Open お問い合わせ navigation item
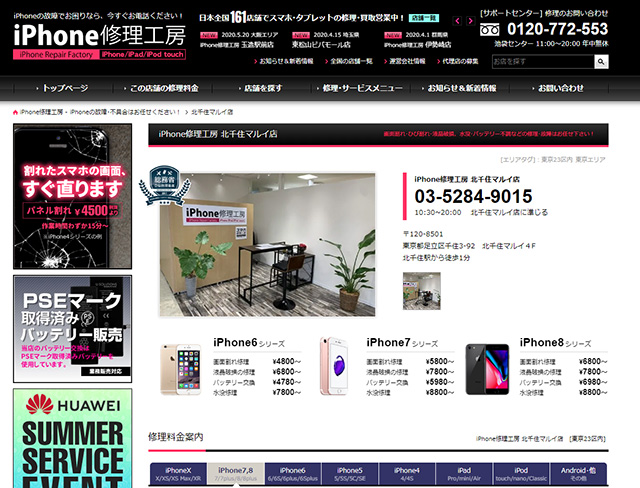The width and height of the screenshot is (640, 488). 559,88
